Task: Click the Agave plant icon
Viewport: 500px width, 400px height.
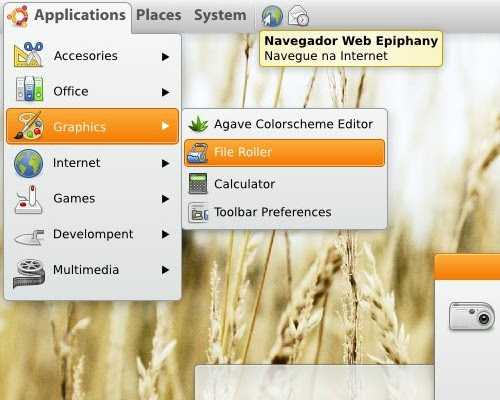Action: click(198, 124)
